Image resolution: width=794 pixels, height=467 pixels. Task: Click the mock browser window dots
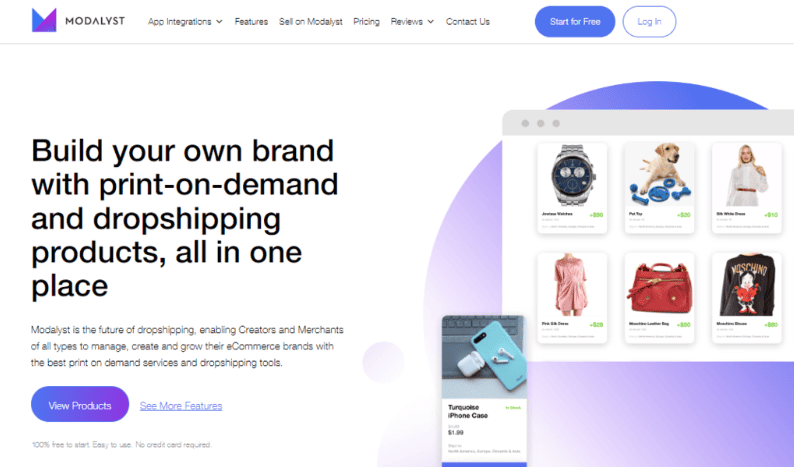point(540,124)
